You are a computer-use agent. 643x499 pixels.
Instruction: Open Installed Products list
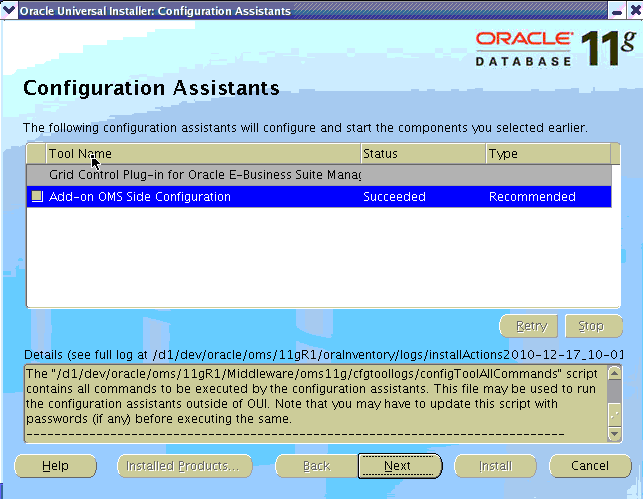pos(185,466)
